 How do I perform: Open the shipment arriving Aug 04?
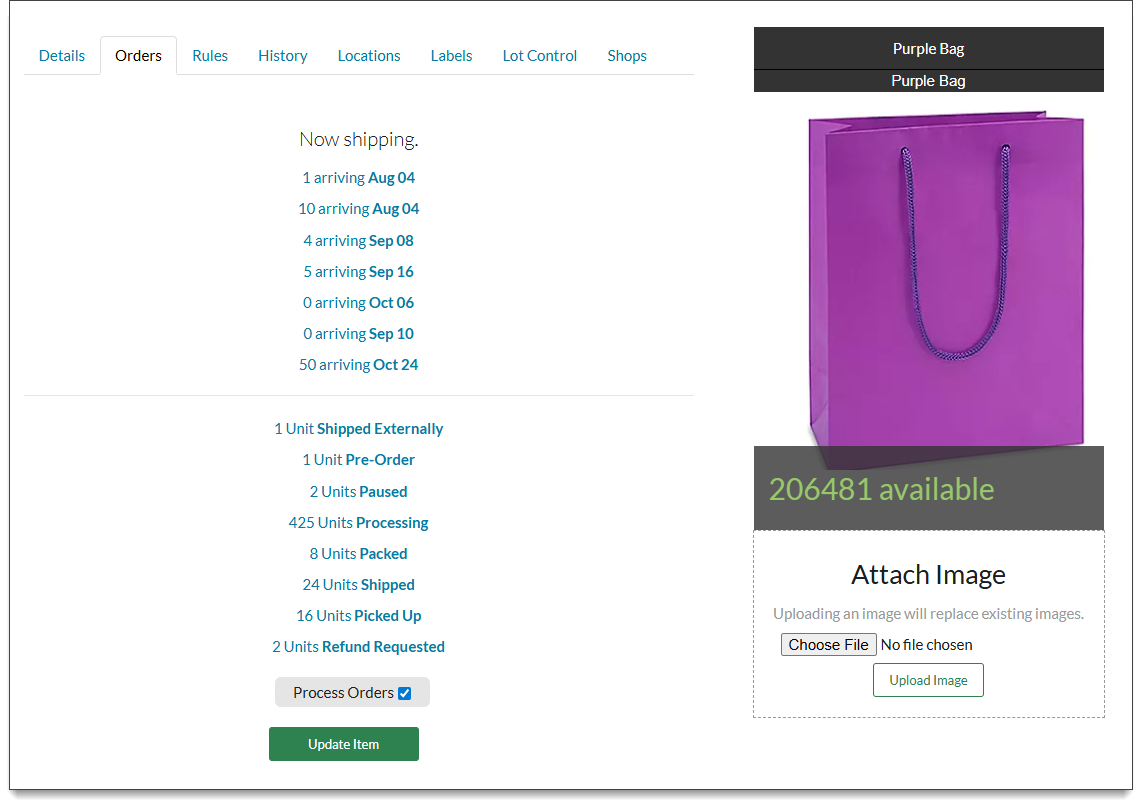[358, 177]
